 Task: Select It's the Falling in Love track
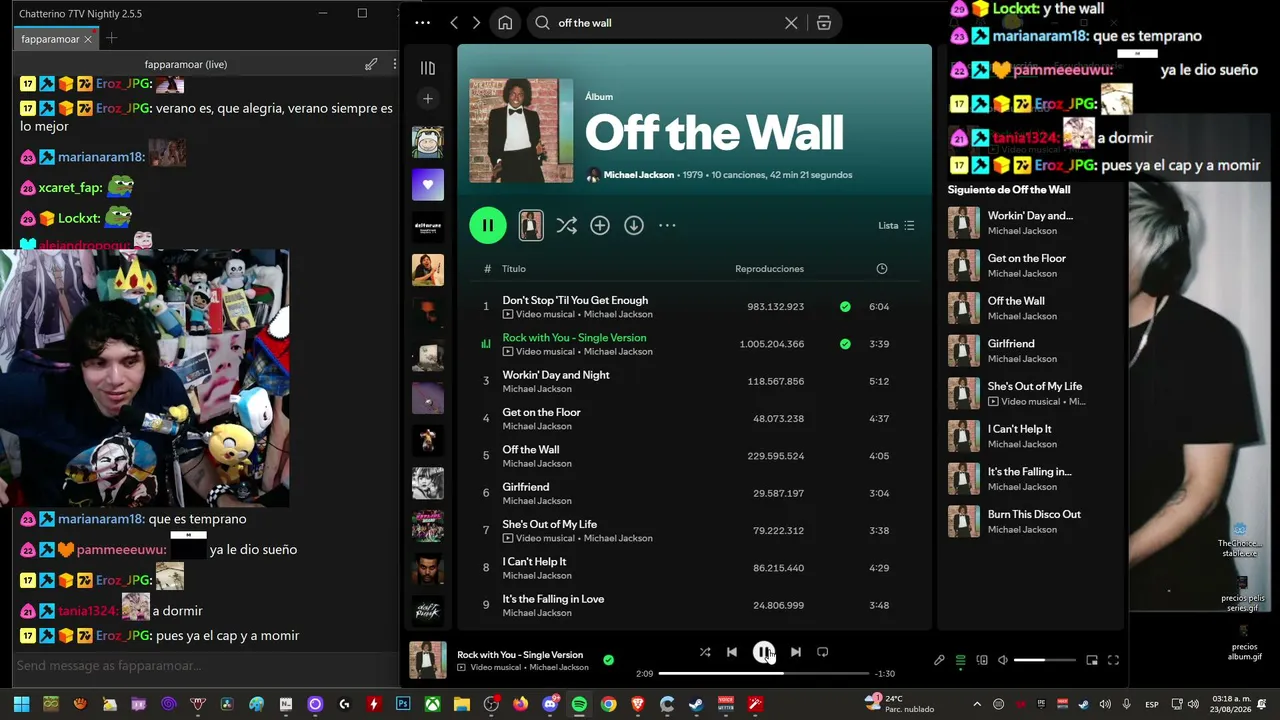click(x=553, y=599)
